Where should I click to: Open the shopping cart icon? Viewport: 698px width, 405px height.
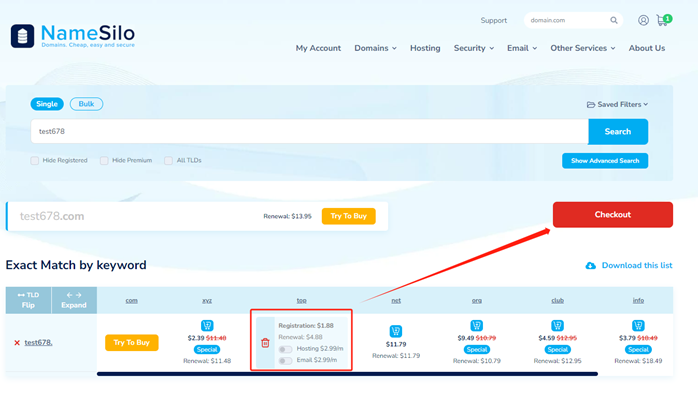[x=662, y=20]
